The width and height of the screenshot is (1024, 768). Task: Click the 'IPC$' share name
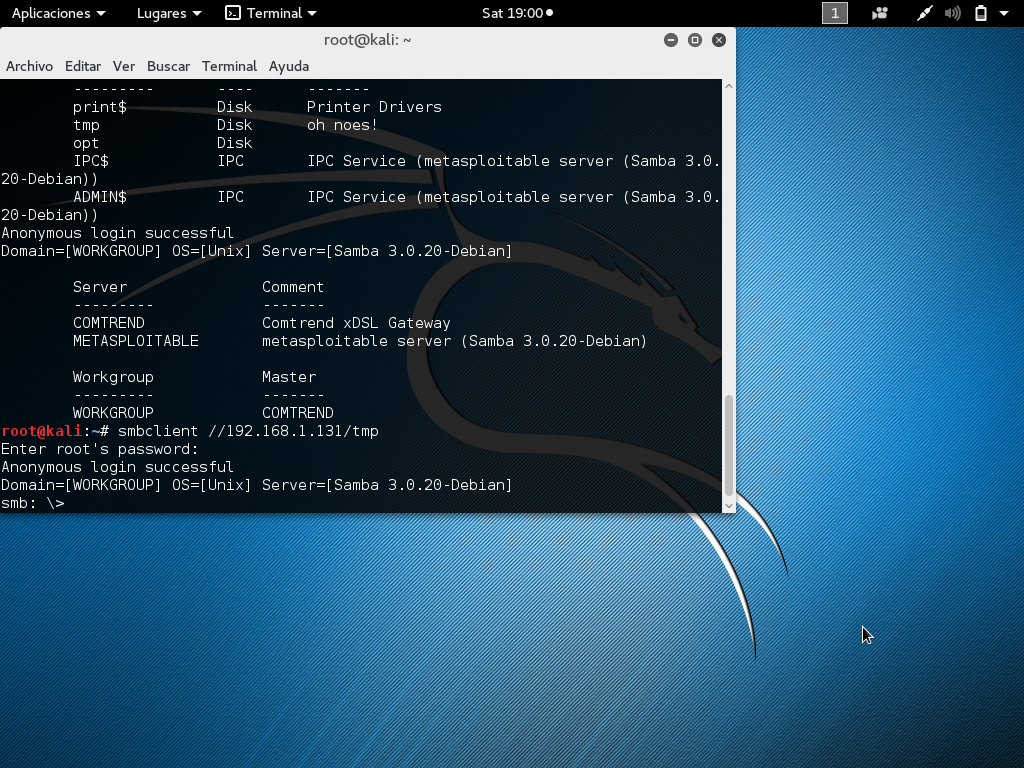coord(91,161)
